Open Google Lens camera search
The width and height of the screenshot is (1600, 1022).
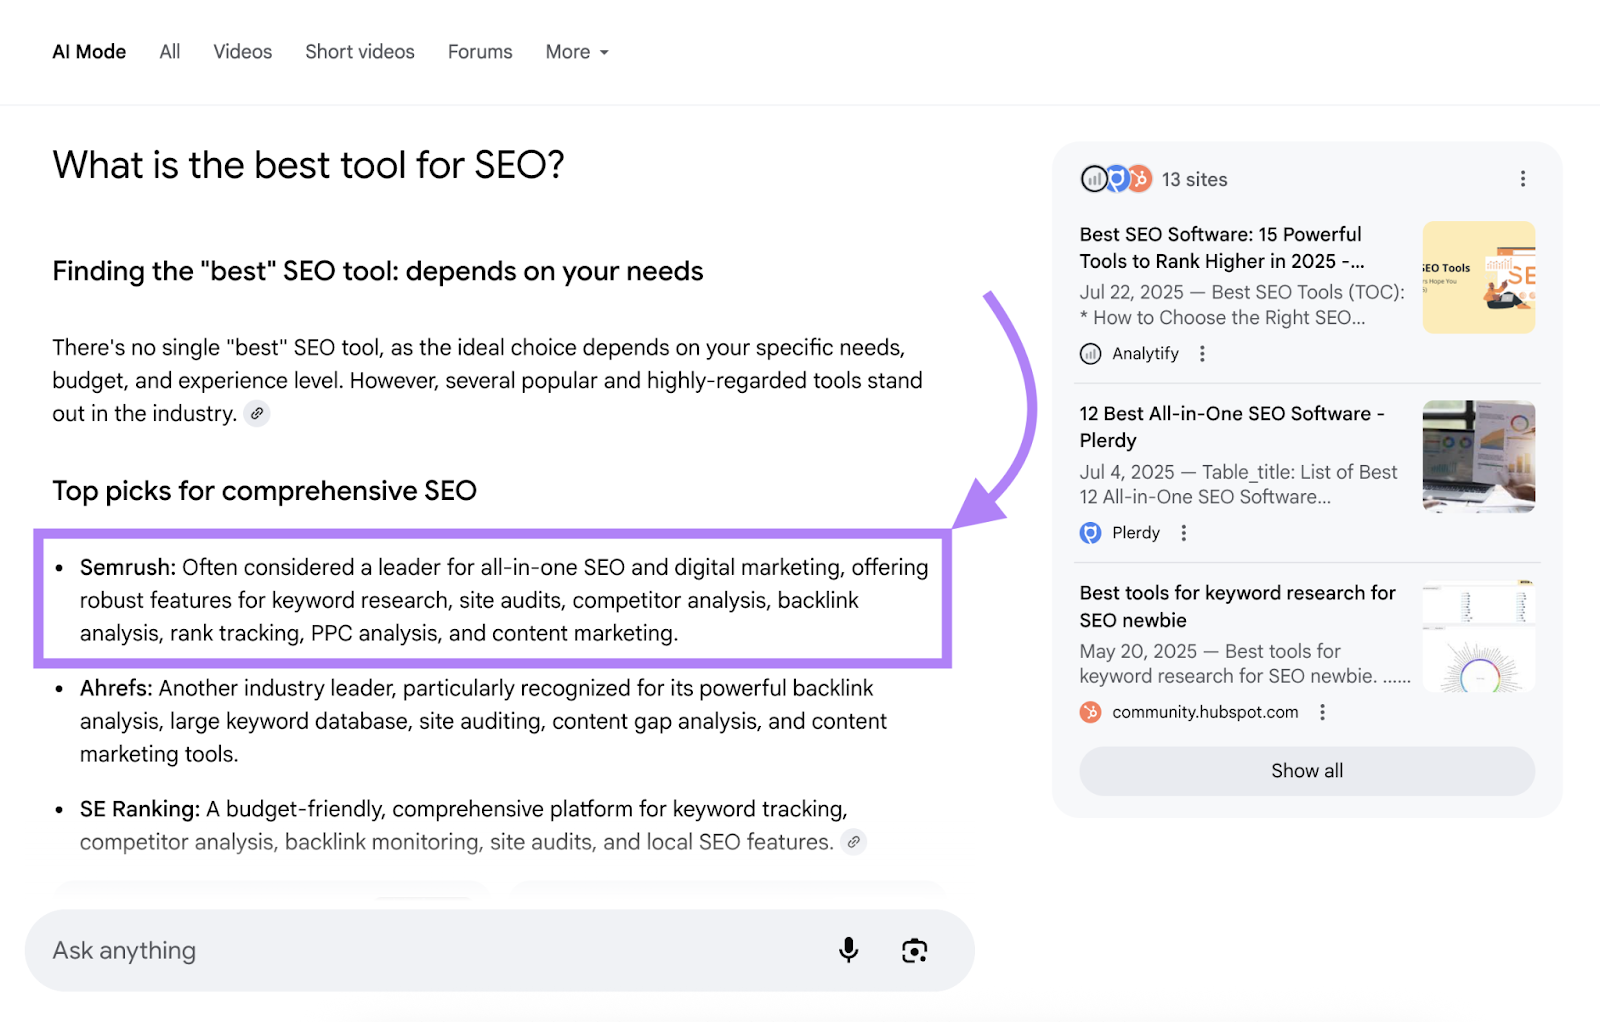913,950
